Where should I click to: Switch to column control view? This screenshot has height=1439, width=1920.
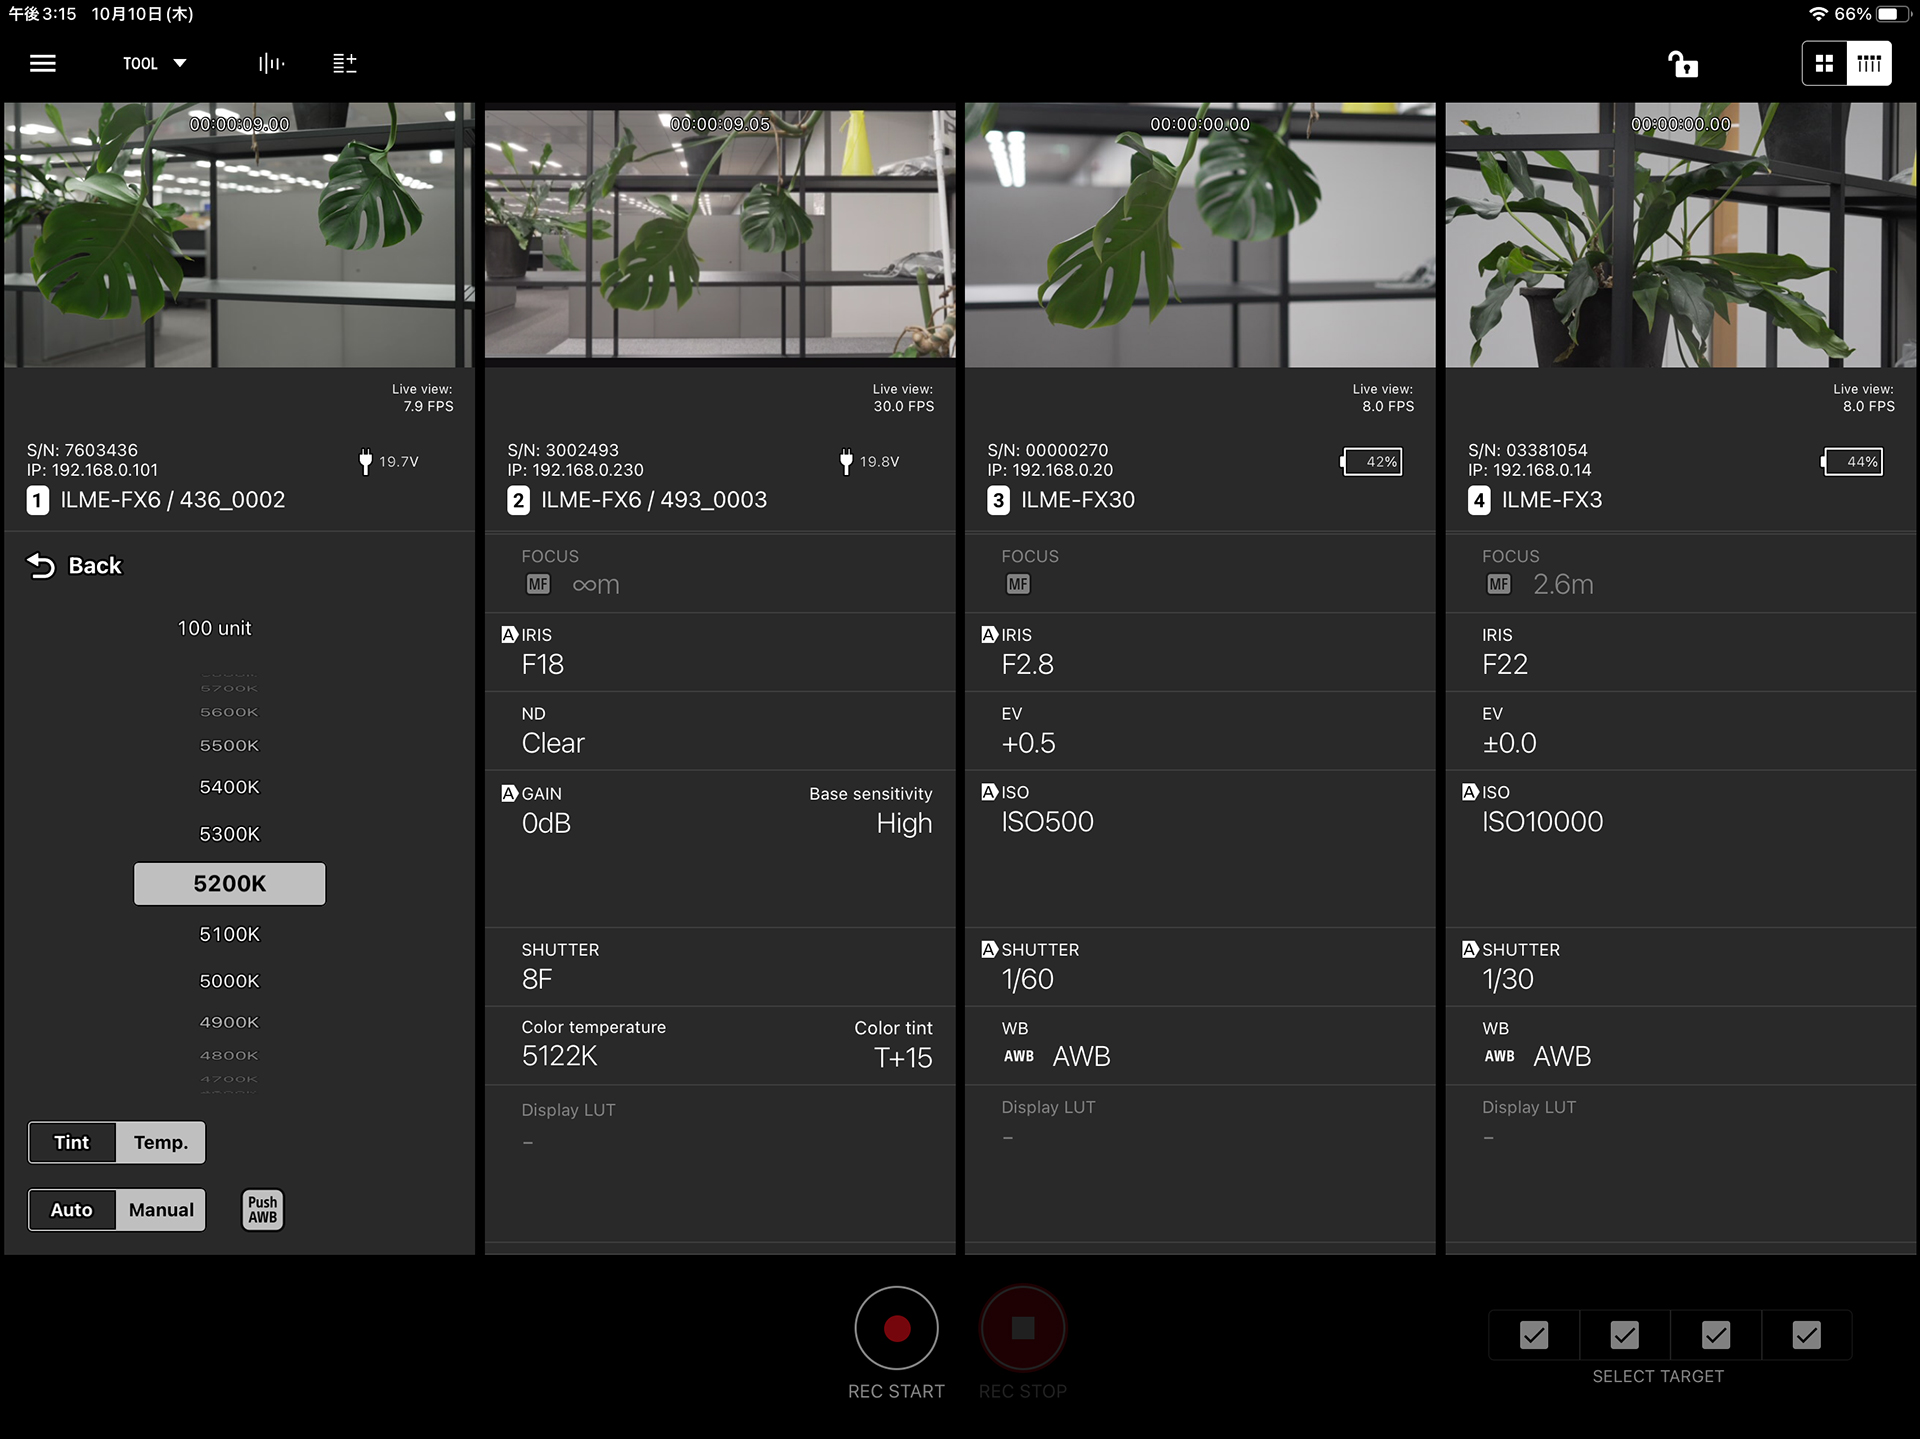coord(1868,63)
